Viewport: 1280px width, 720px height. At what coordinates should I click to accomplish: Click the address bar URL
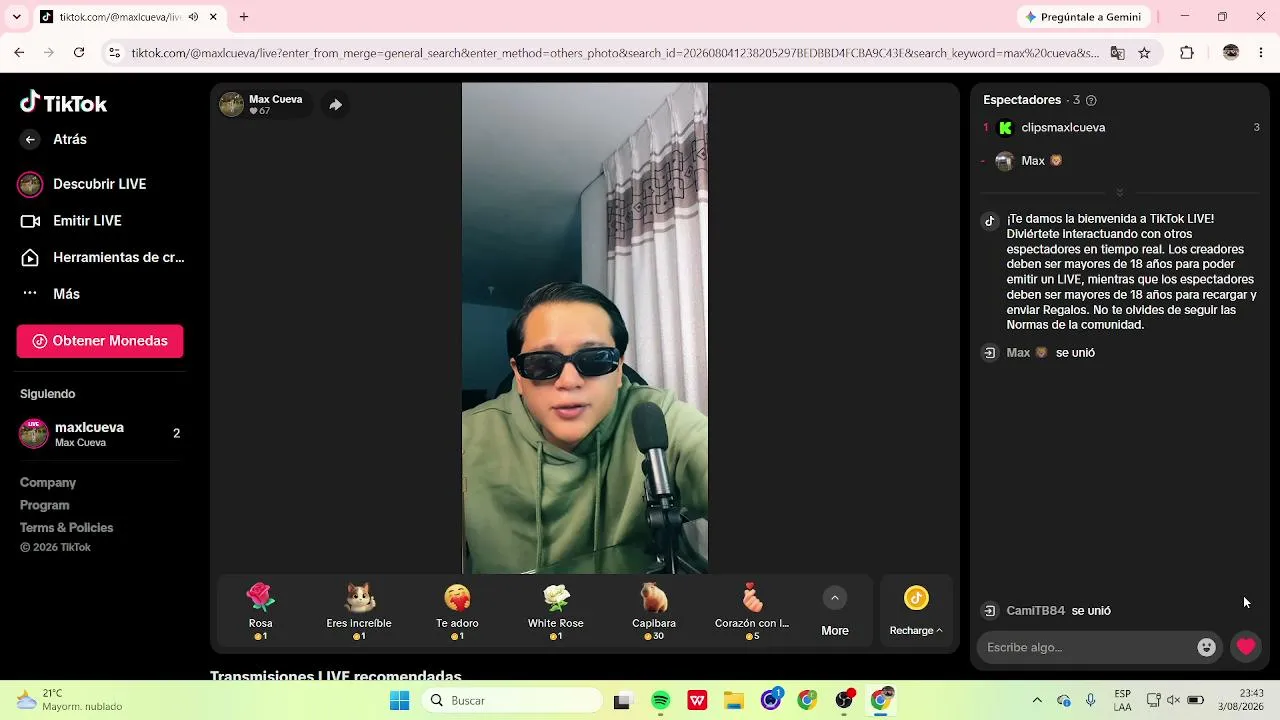click(615, 53)
